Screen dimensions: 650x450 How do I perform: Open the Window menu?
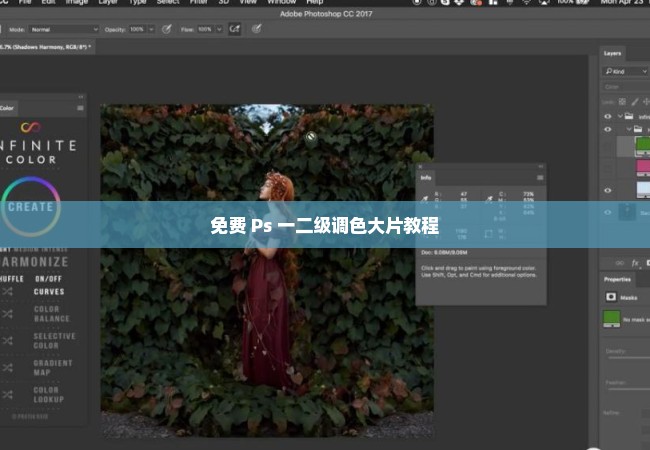pyautogui.click(x=281, y=2)
